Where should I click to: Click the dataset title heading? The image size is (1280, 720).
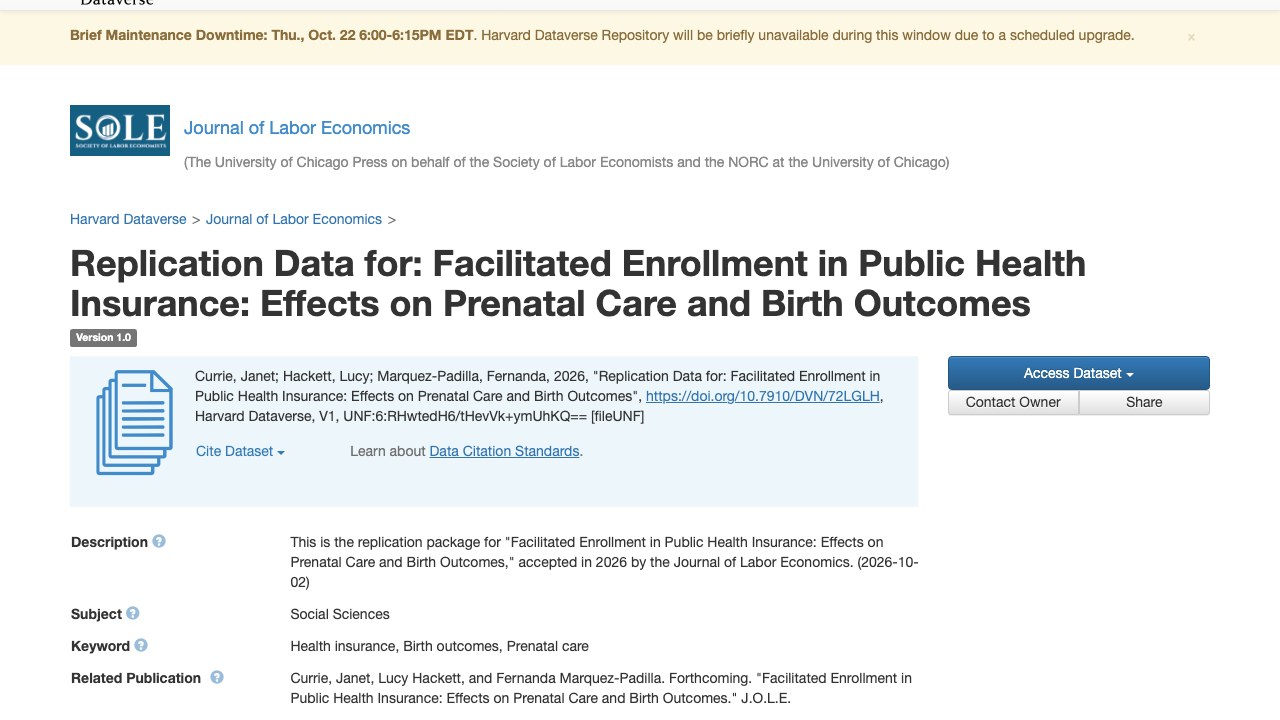pyautogui.click(x=578, y=283)
